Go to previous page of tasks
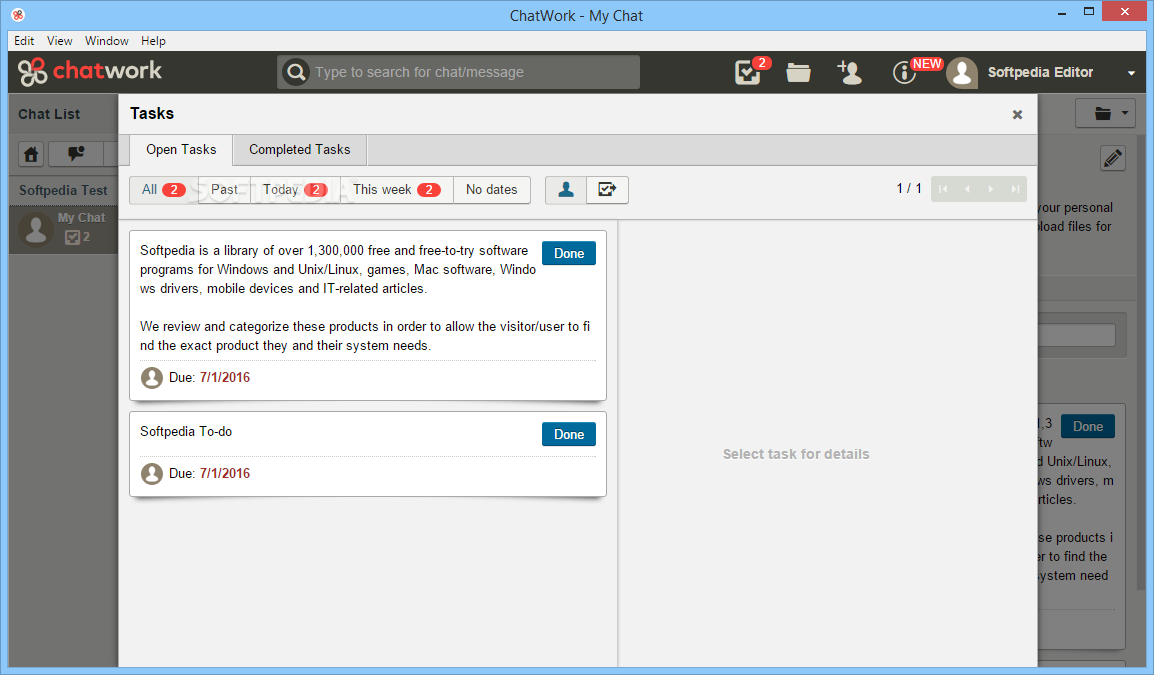The image size is (1154, 675). [x=967, y=189]
